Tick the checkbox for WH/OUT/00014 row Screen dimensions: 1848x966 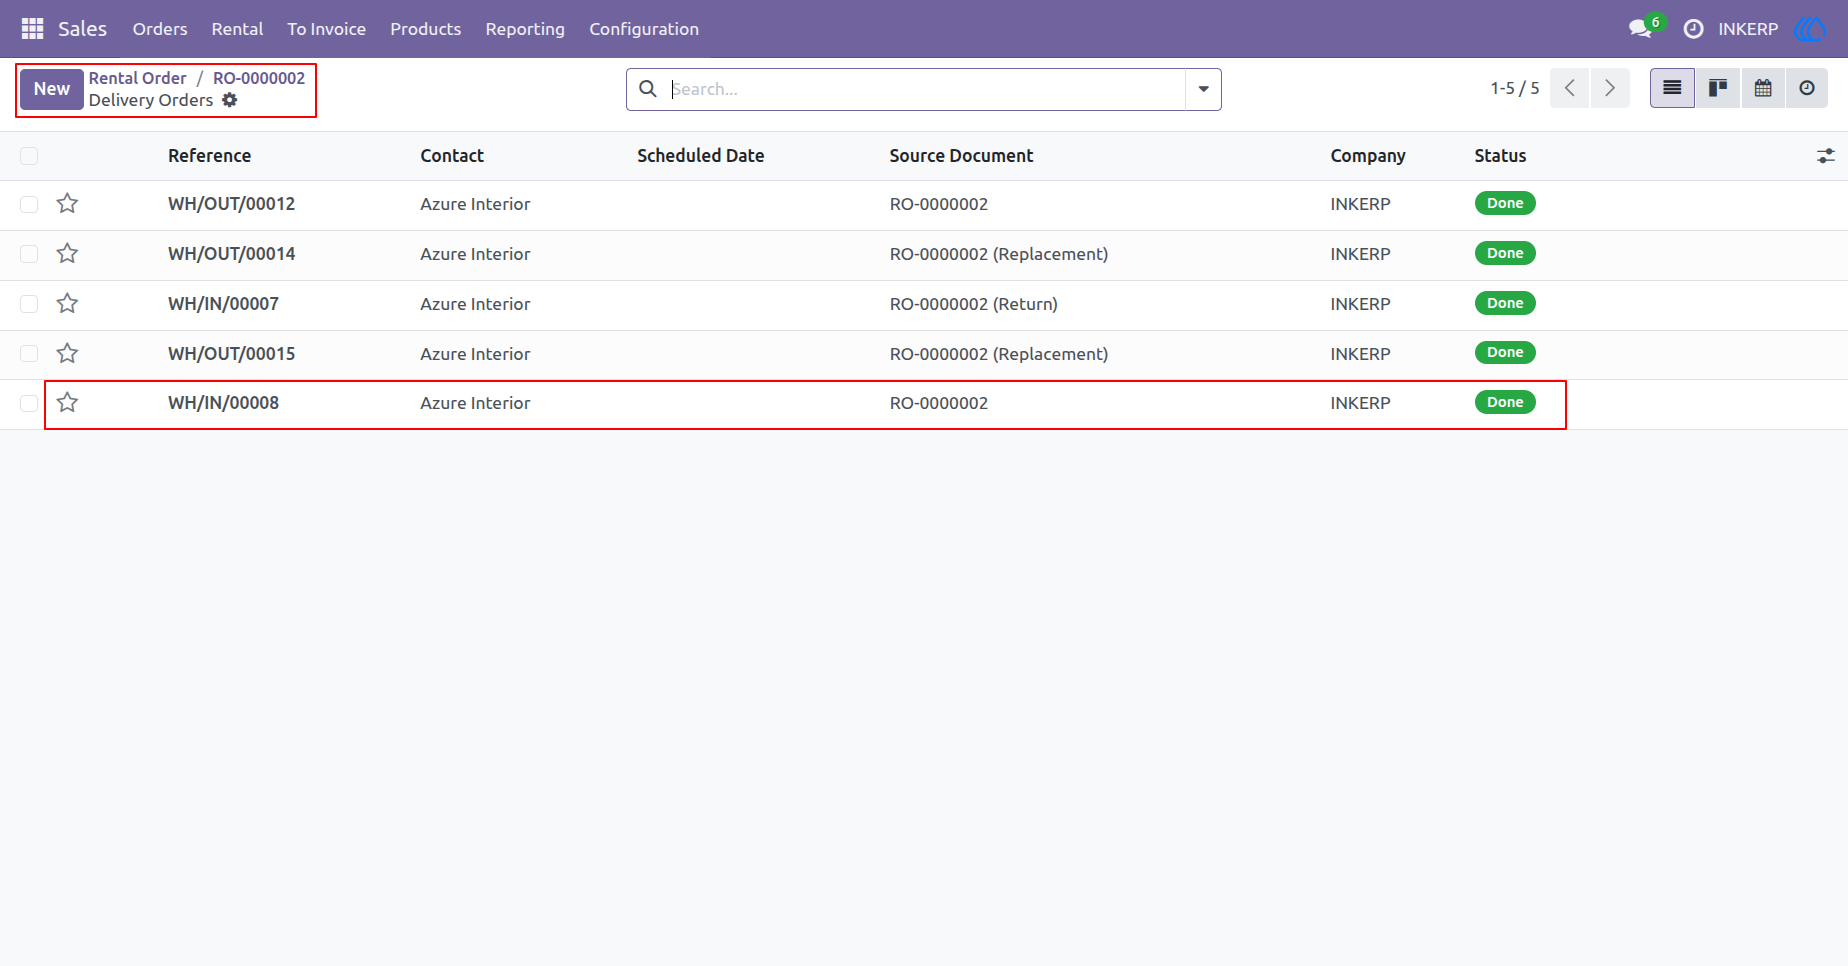(x=29, y=254)
